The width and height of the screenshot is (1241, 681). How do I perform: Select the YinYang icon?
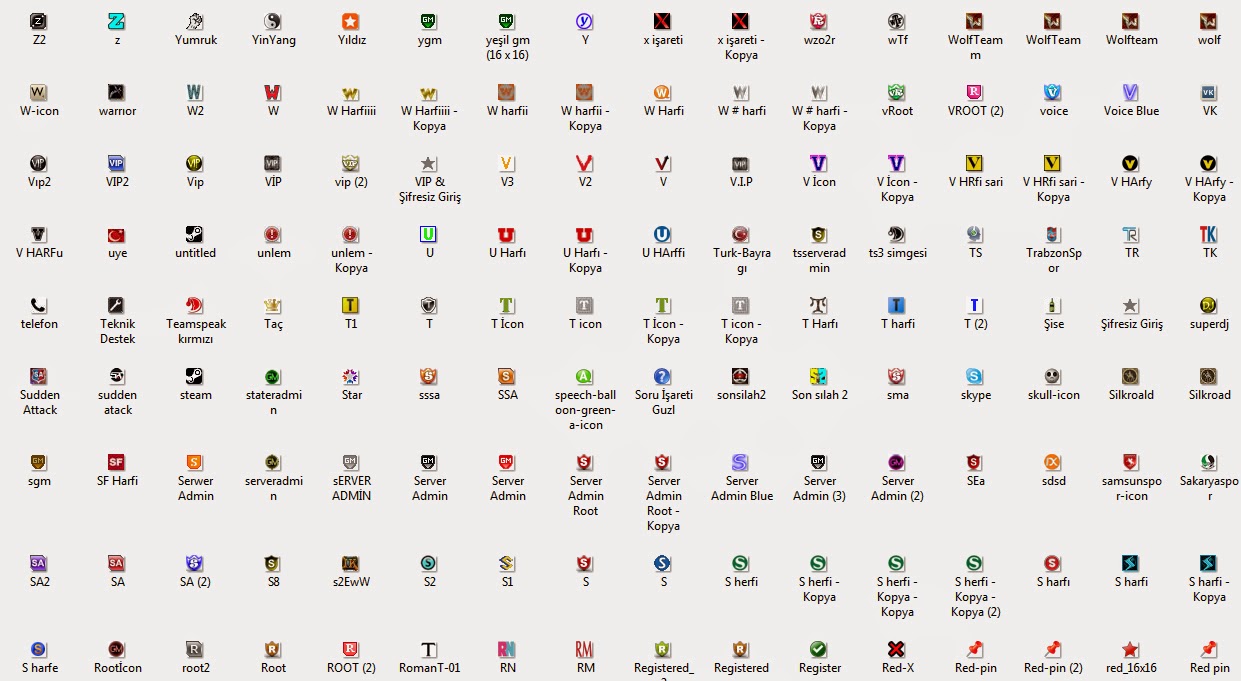coord(272,22)
